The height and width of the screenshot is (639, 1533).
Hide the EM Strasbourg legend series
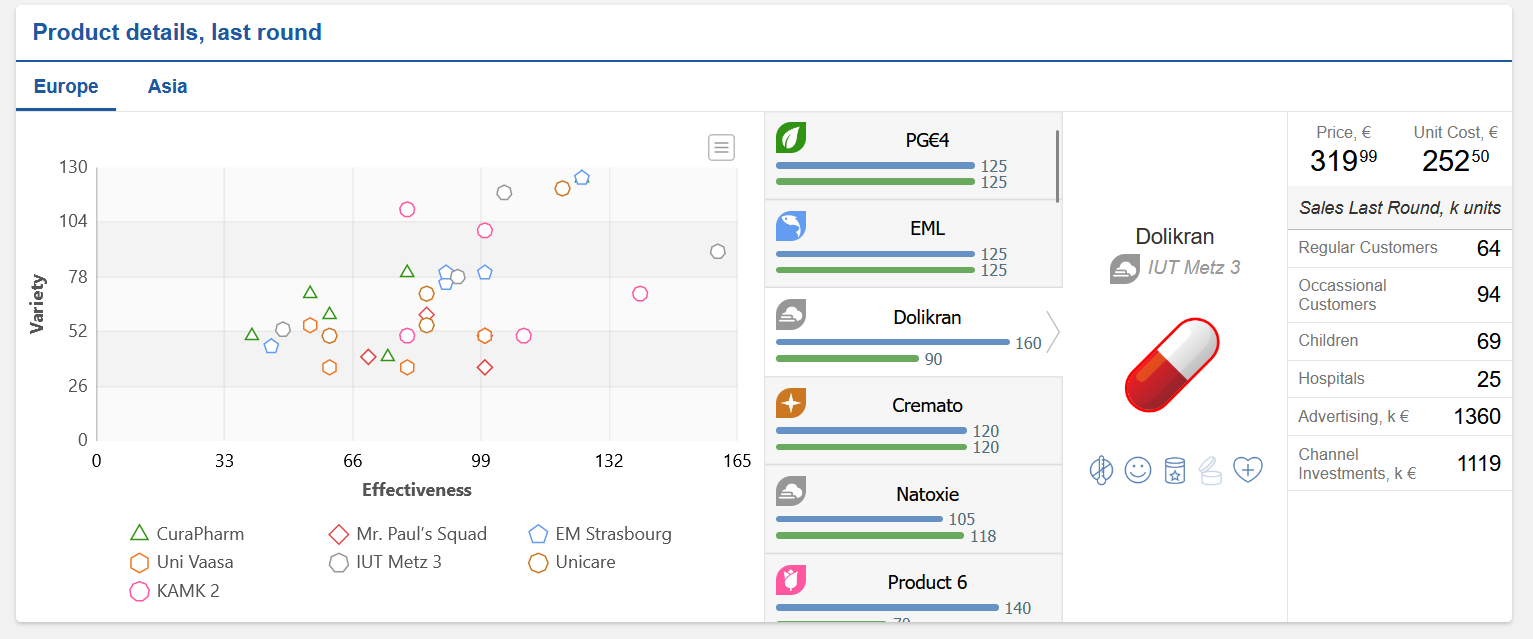point(600,534)
